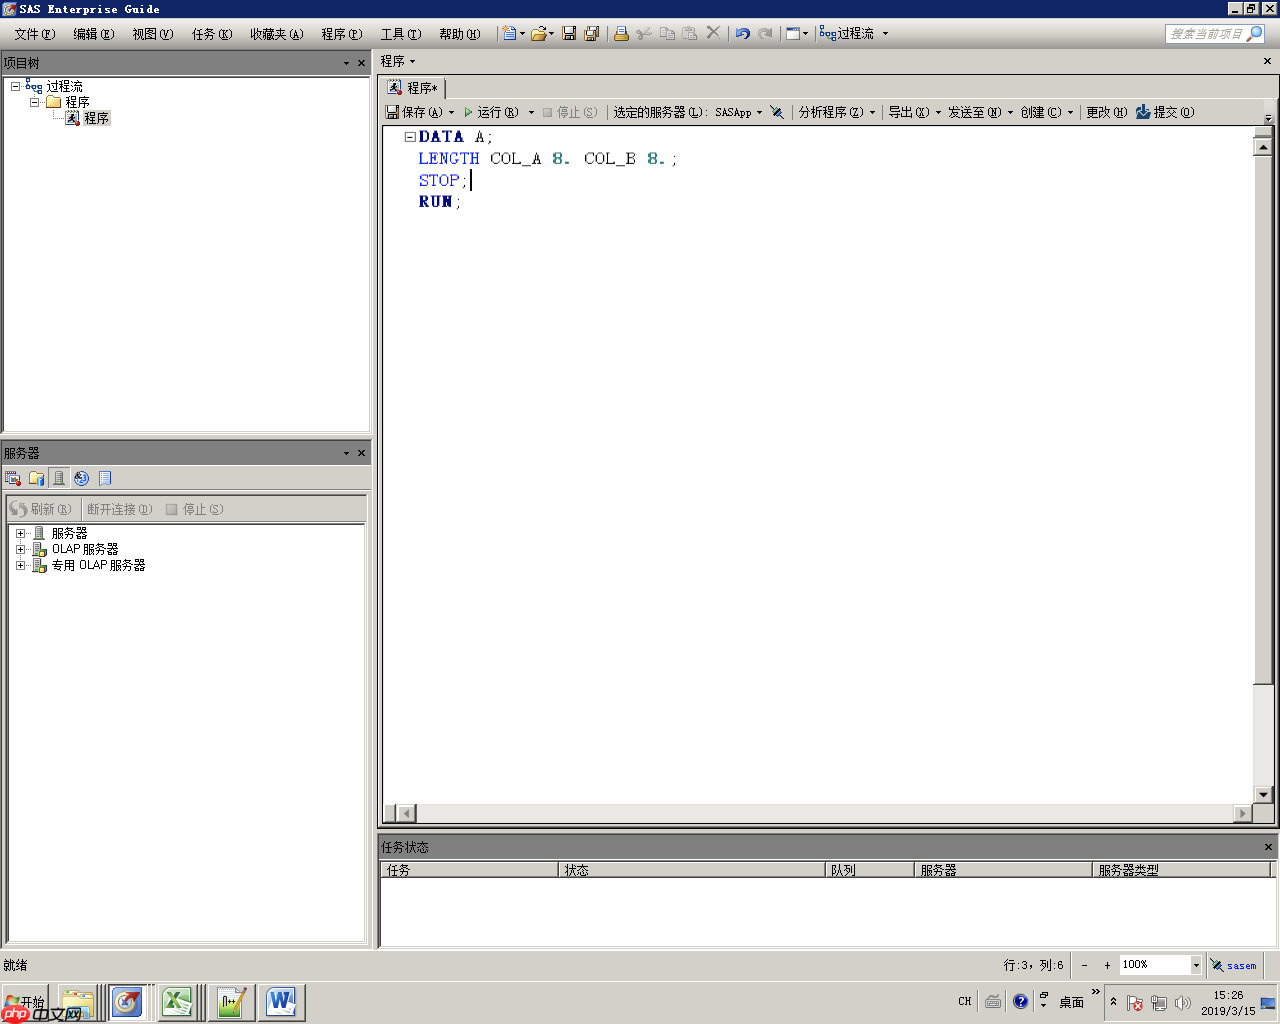
Task: Open the SAS Folders view icon
Action: click(x=36, y=478)
